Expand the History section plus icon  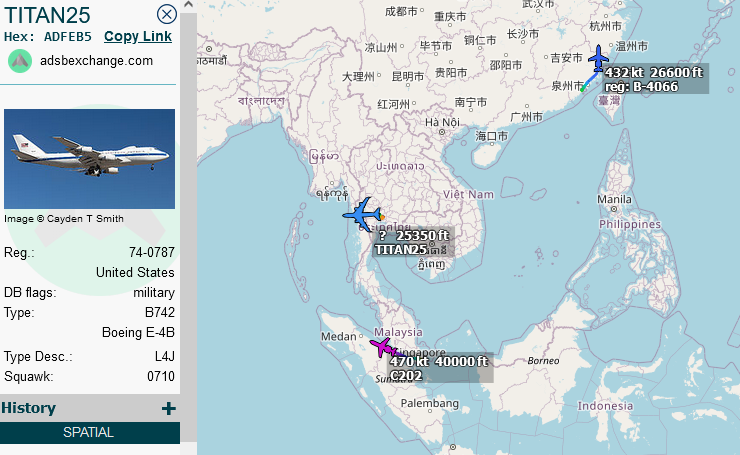168,408
